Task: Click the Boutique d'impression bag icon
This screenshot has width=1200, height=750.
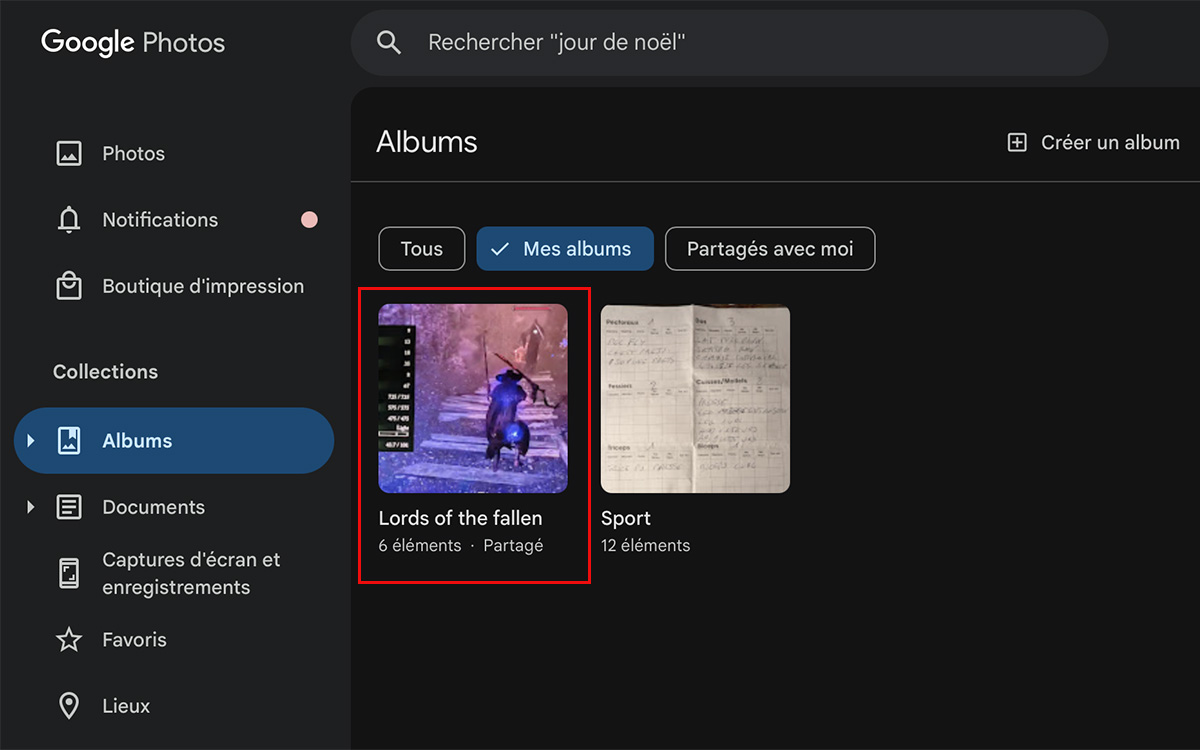Action: (x=69, y=286)
